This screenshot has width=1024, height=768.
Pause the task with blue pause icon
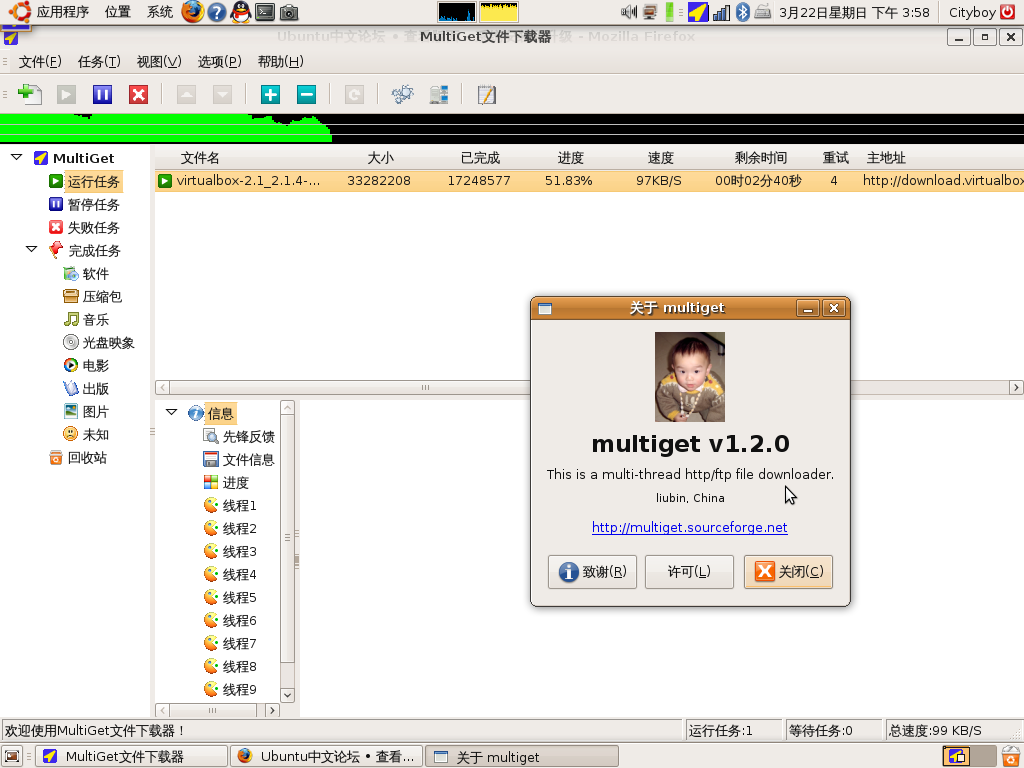tap(102, 95)
